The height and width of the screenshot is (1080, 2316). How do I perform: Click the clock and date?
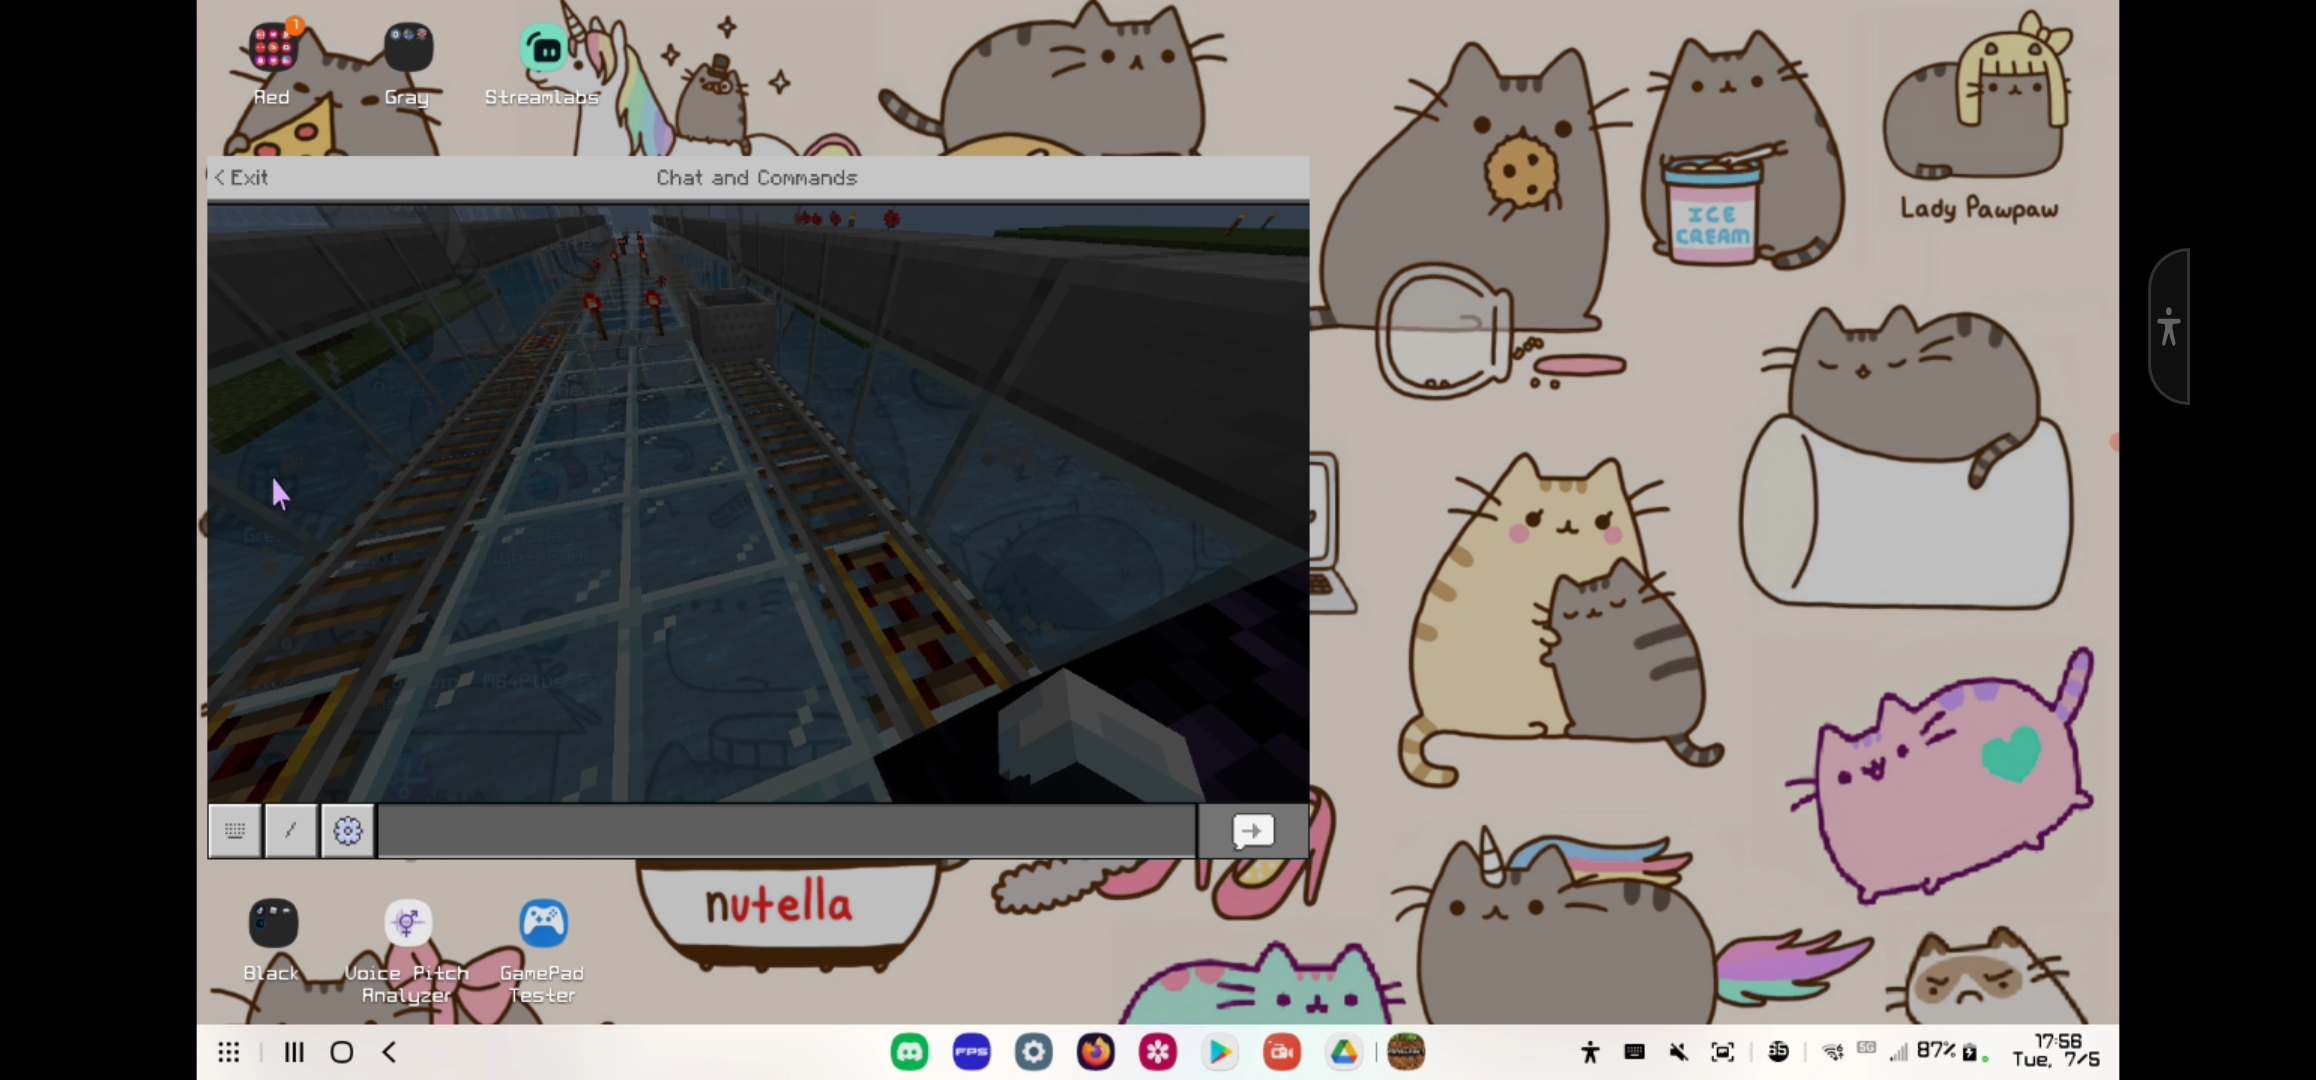tap(2055, 1051)
